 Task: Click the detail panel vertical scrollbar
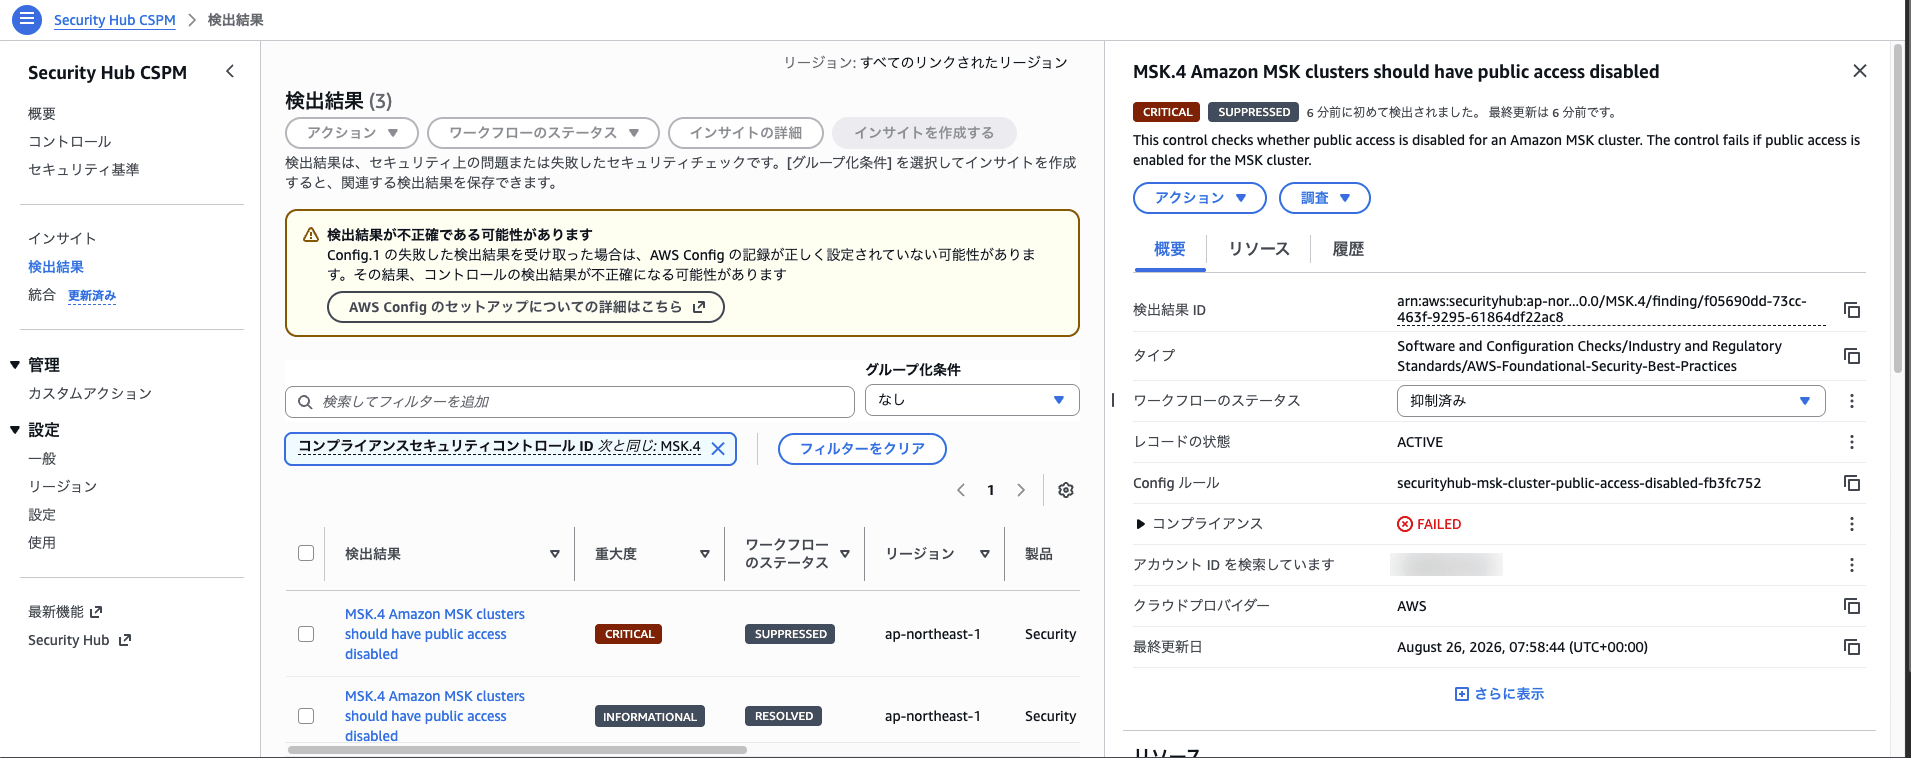(1897, 210)
